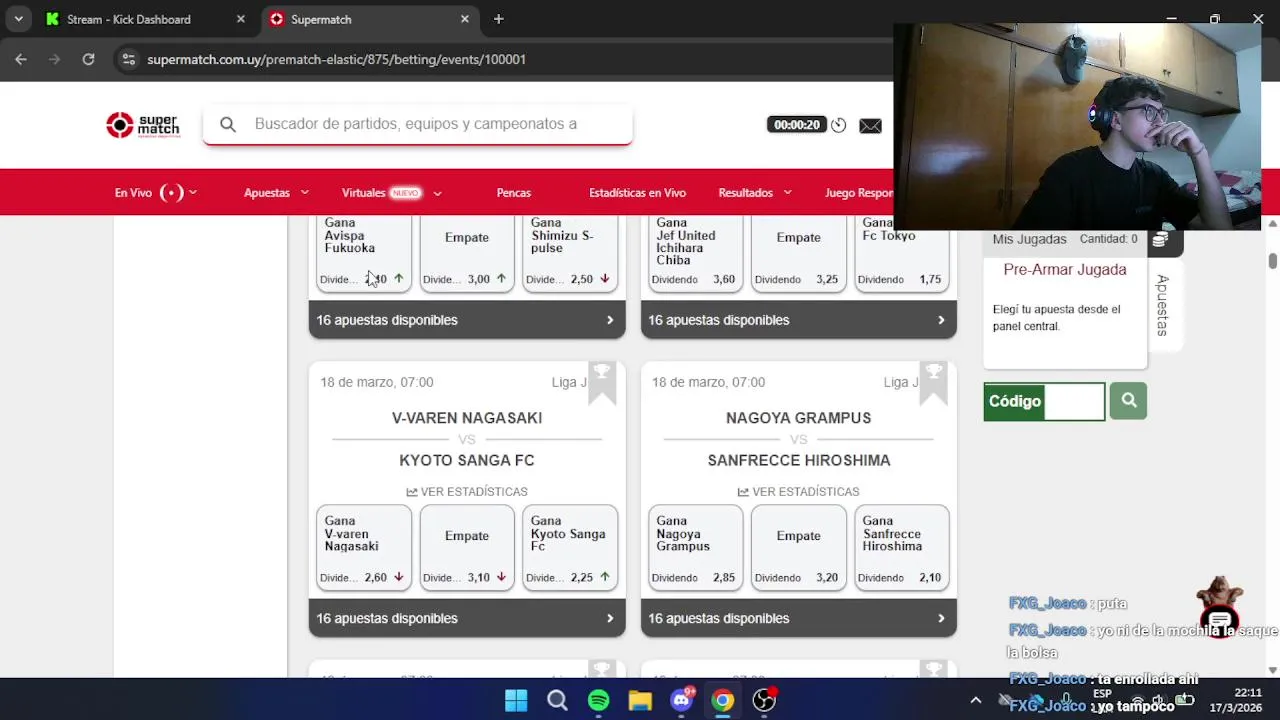The height and width of the screenshot is (720, 1280).
Task: Open the OBS icon in the taskbar
Action: (x=764, y=701)
